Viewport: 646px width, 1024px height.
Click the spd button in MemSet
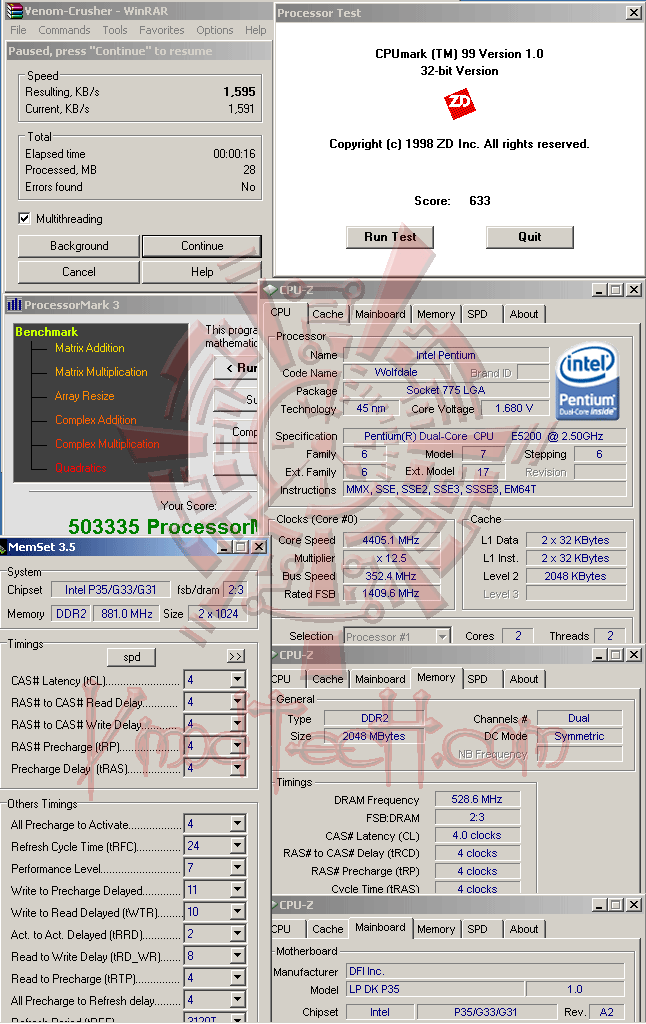131,656
